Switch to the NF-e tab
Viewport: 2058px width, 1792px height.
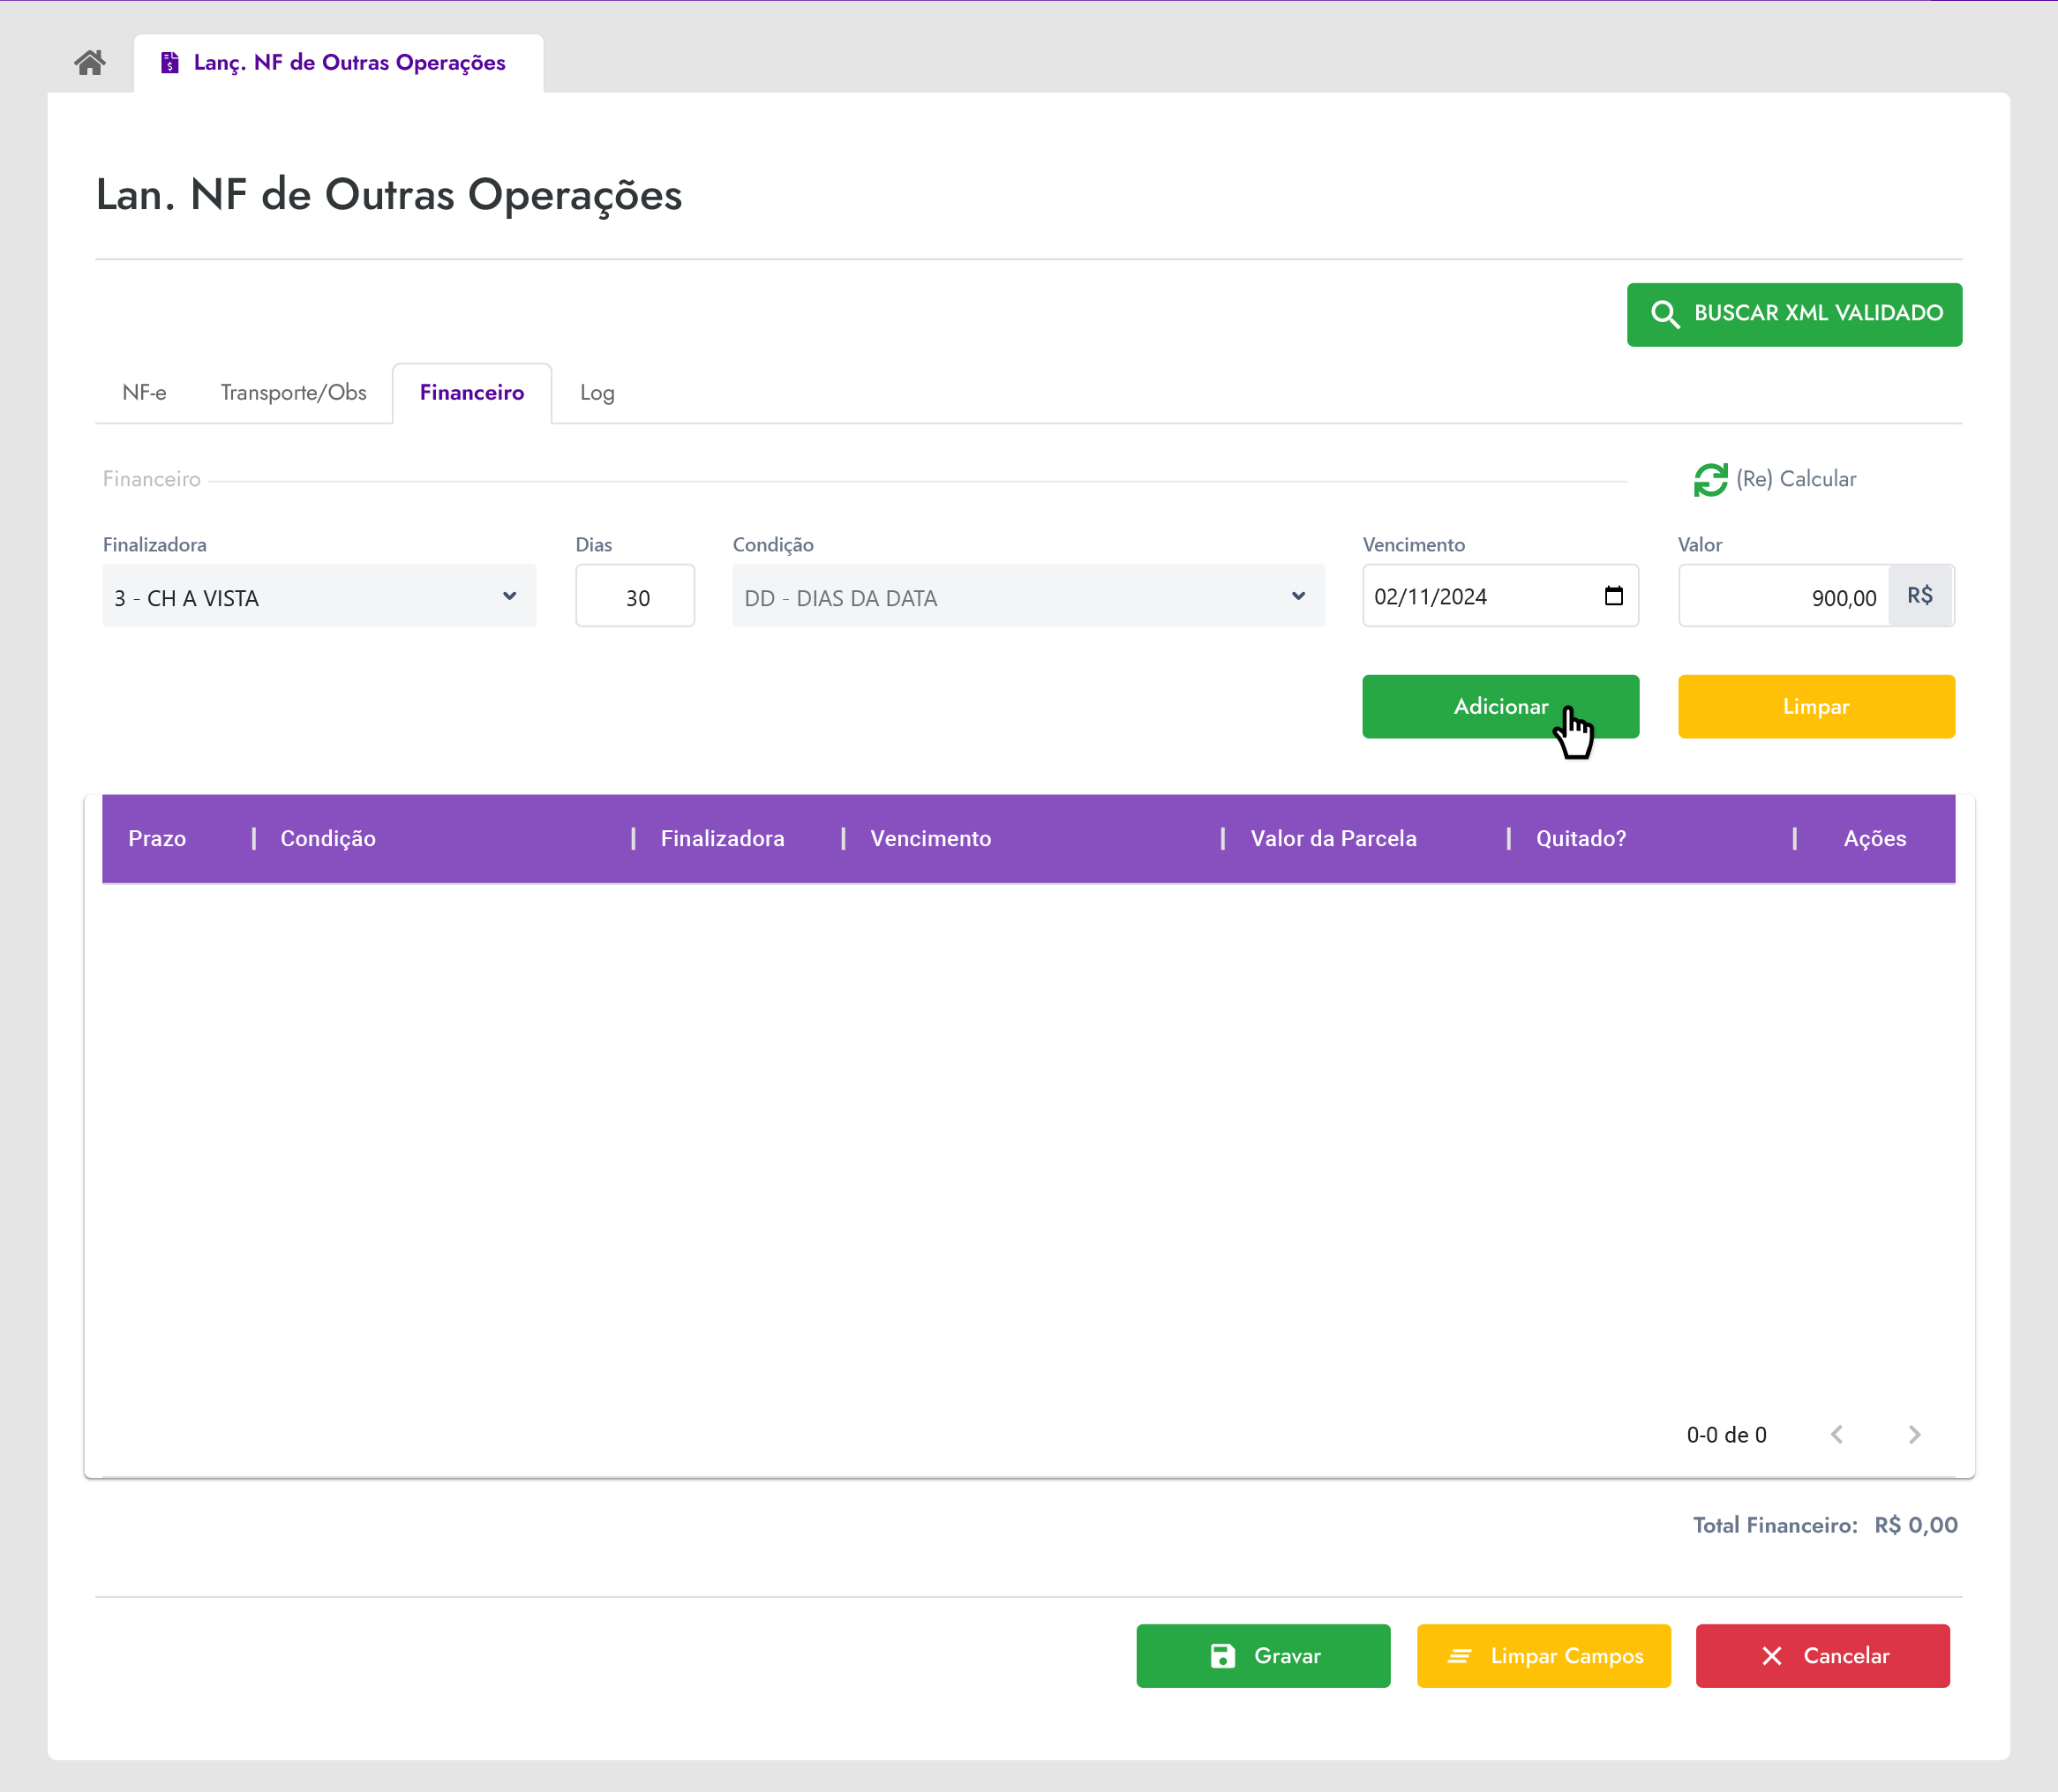coord(144,393)
